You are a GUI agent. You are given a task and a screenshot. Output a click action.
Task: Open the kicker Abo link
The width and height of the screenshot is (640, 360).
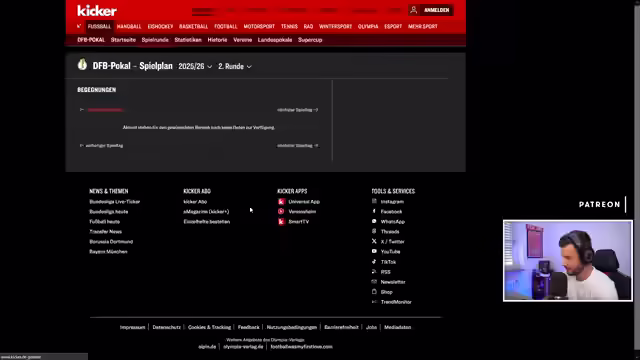195,202
